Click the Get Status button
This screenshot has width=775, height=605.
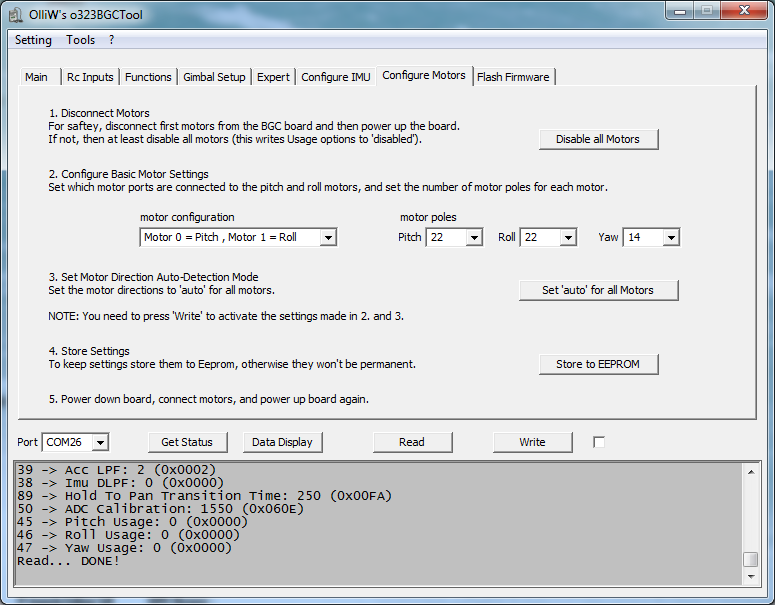187,442
